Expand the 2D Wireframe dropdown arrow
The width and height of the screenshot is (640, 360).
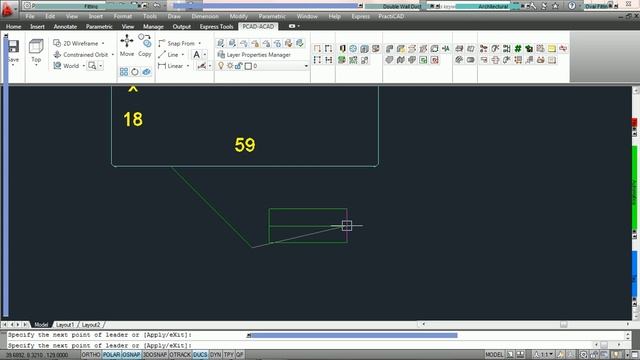[103, 43]
